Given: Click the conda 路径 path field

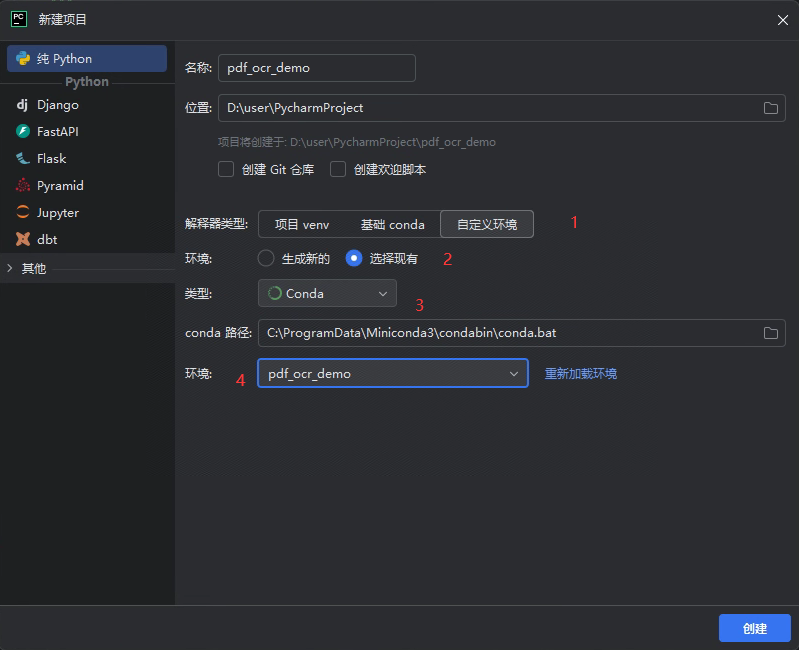Looking at the screenshot, I should pyautogui.click(x=522, y=333).
